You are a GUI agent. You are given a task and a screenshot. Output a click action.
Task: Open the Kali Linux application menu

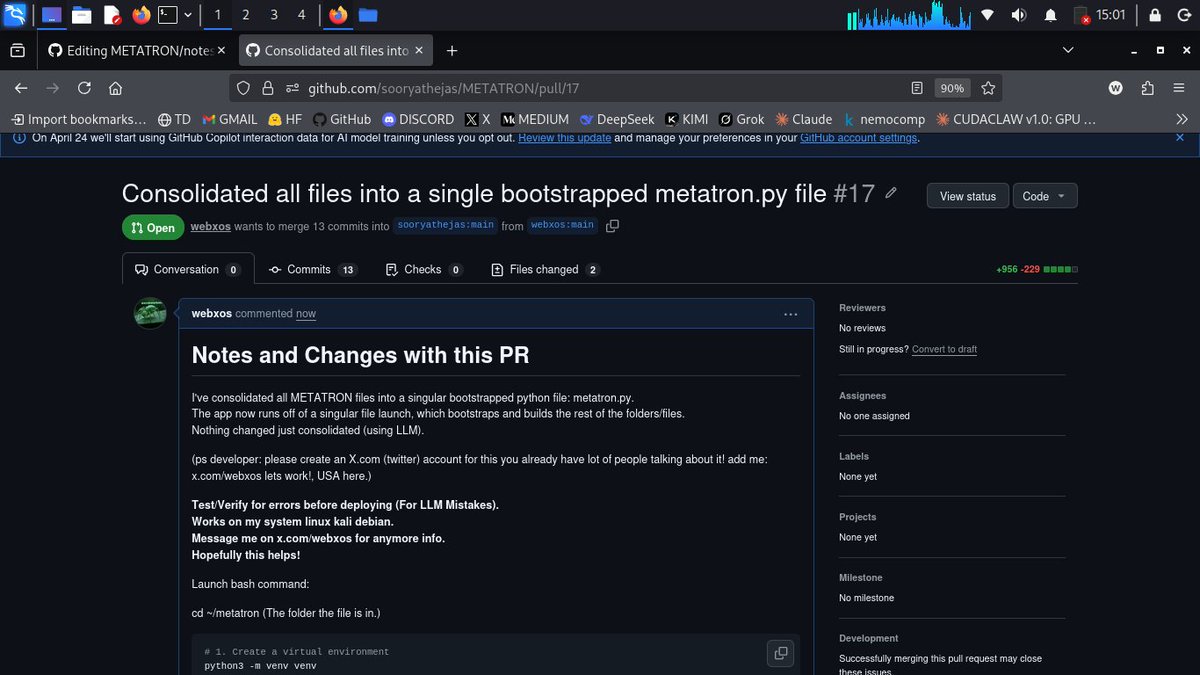tap(15, 15)
